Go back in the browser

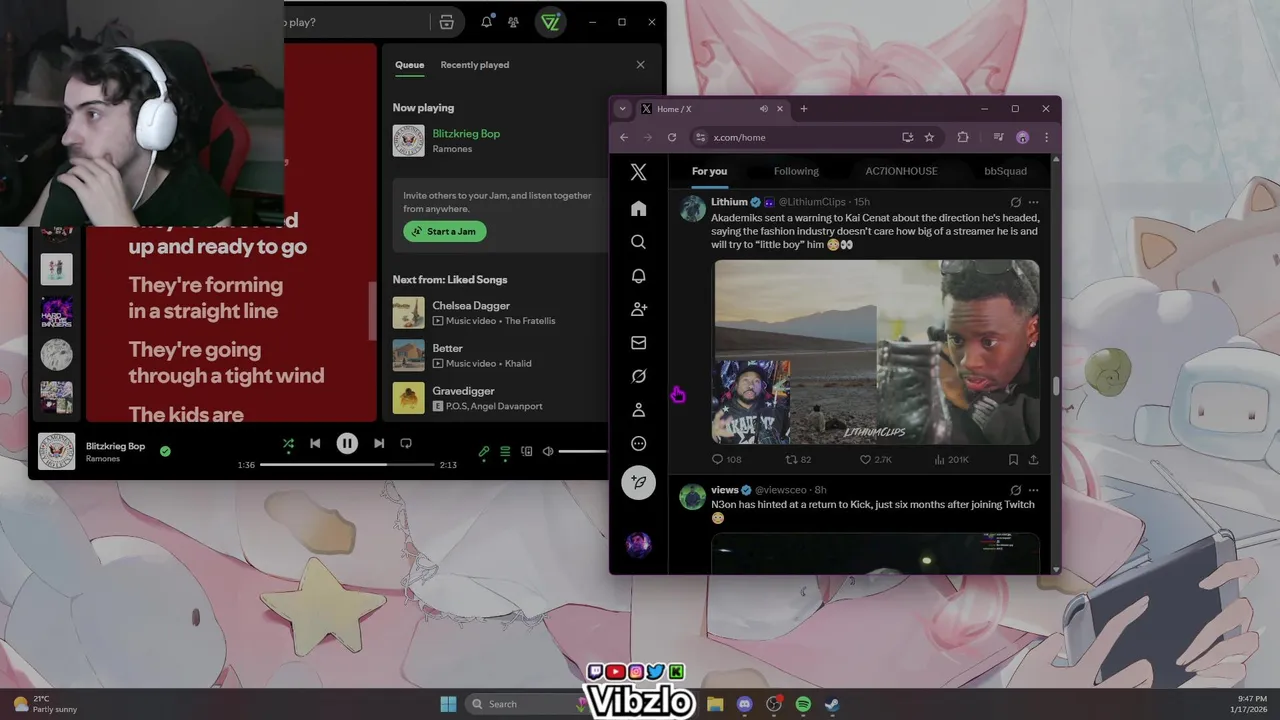tap(624, 137)
